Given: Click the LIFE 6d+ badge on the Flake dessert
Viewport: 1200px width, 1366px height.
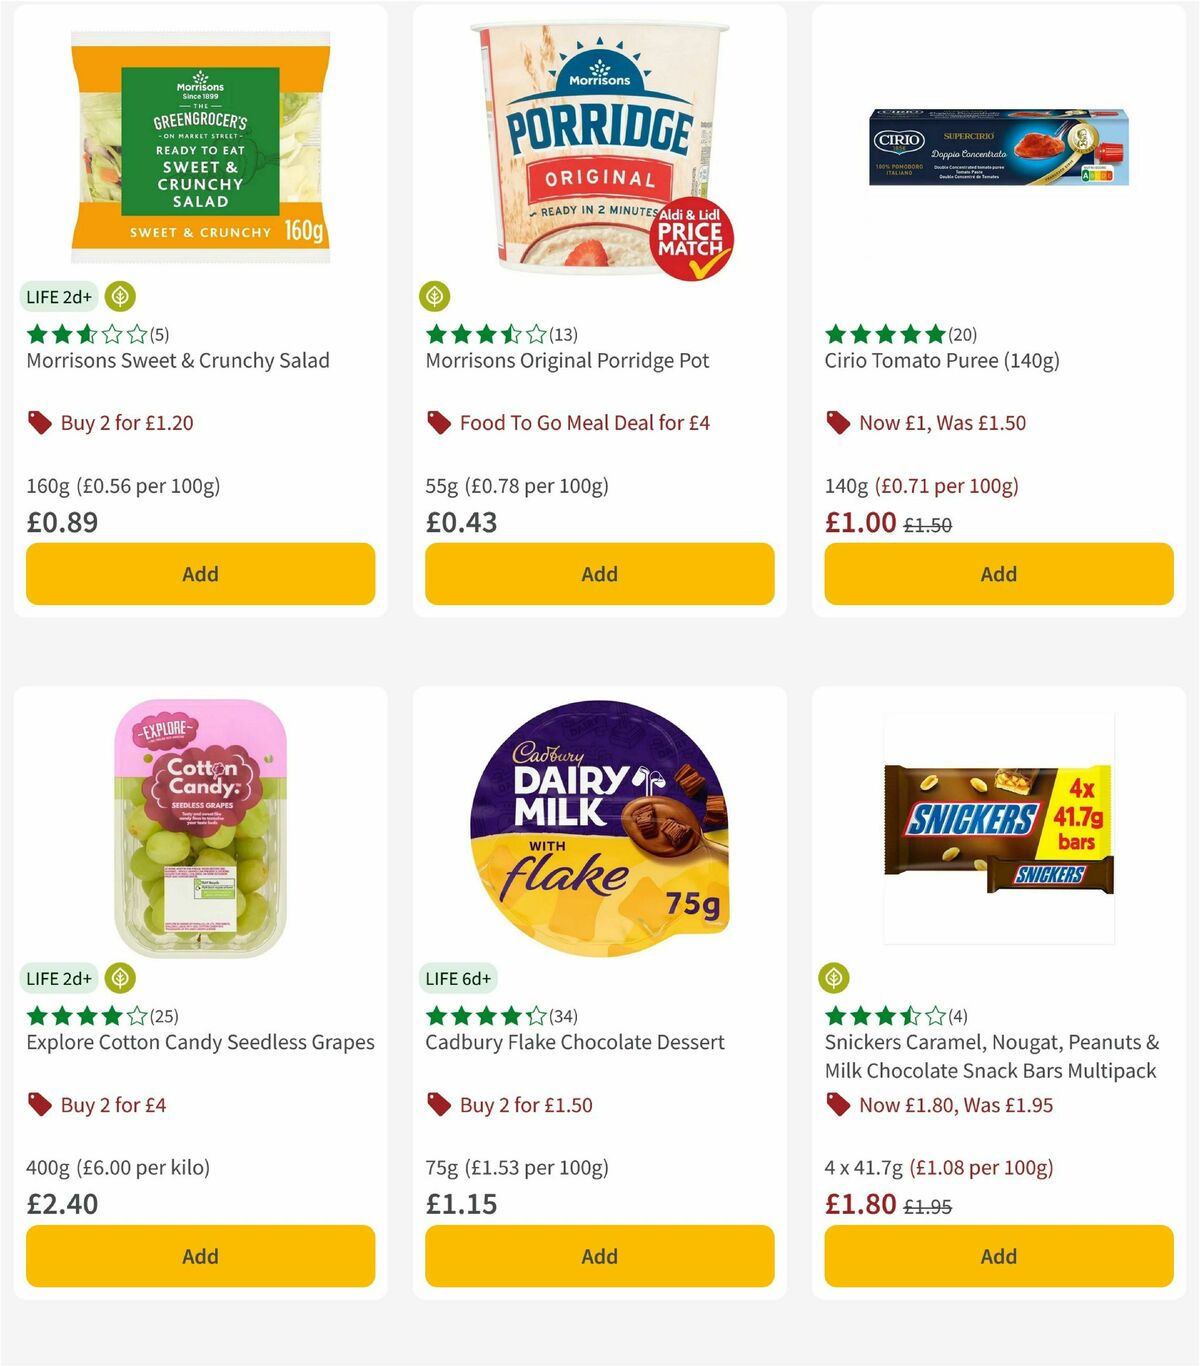Looking at the screenshot, I should click(x=458, y=978).
